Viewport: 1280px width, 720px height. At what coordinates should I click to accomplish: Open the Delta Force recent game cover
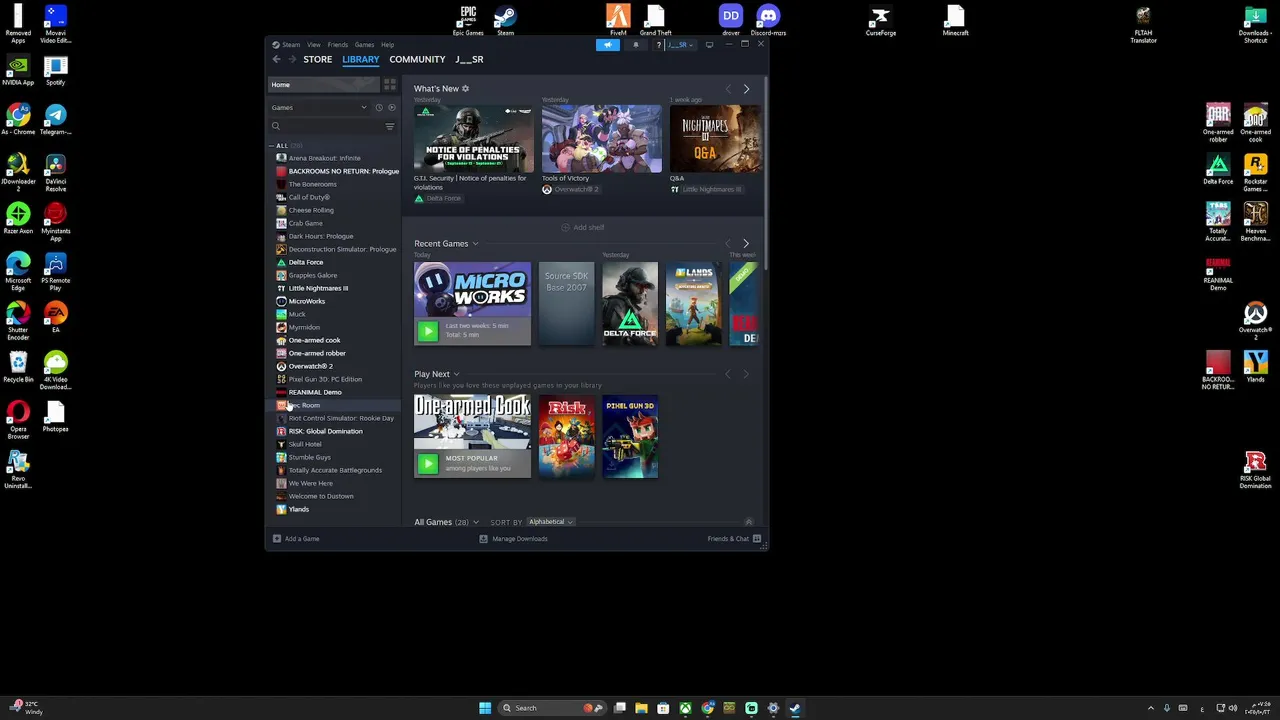[x=630, y=304]
